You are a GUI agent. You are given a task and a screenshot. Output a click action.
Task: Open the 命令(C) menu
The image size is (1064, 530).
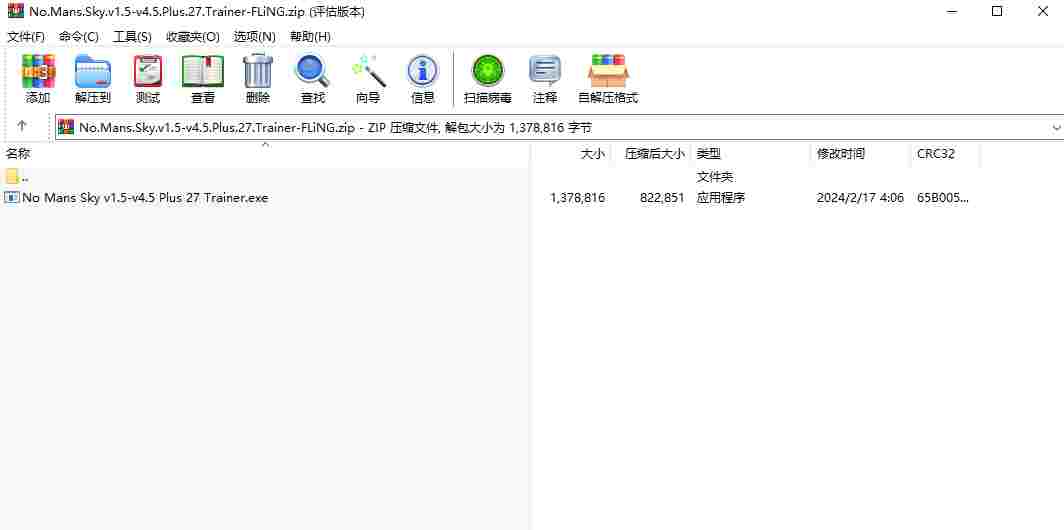coord(79,37)
